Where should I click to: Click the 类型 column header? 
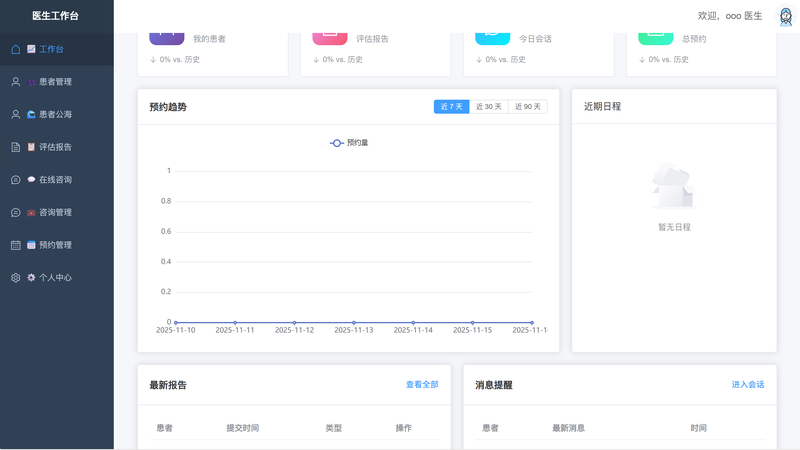point(334,428)
